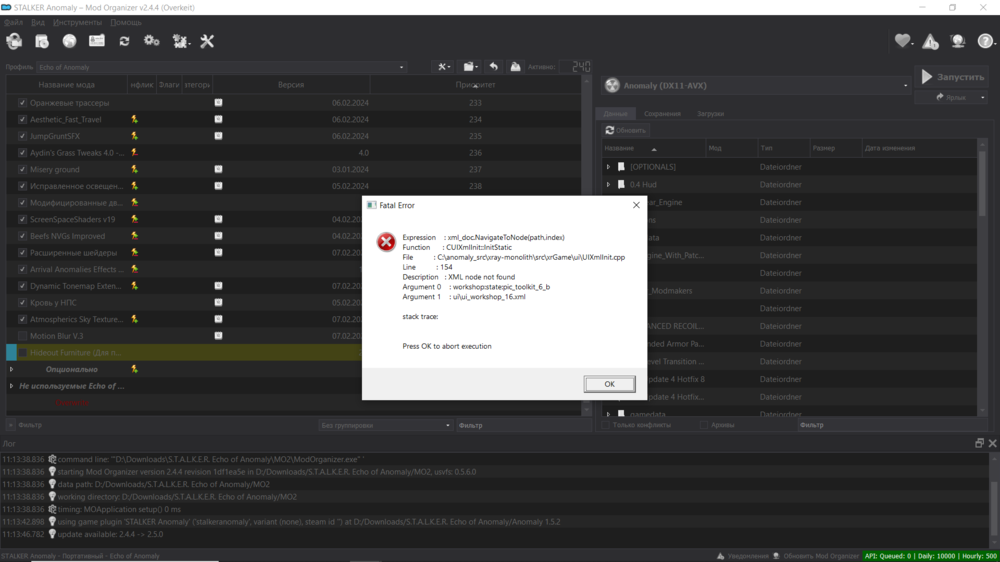The height and width of the screenshot is (562, 1000).
Task: Click the red error icon in Fatal Error dialog
Action: click(x=386, y=242)
